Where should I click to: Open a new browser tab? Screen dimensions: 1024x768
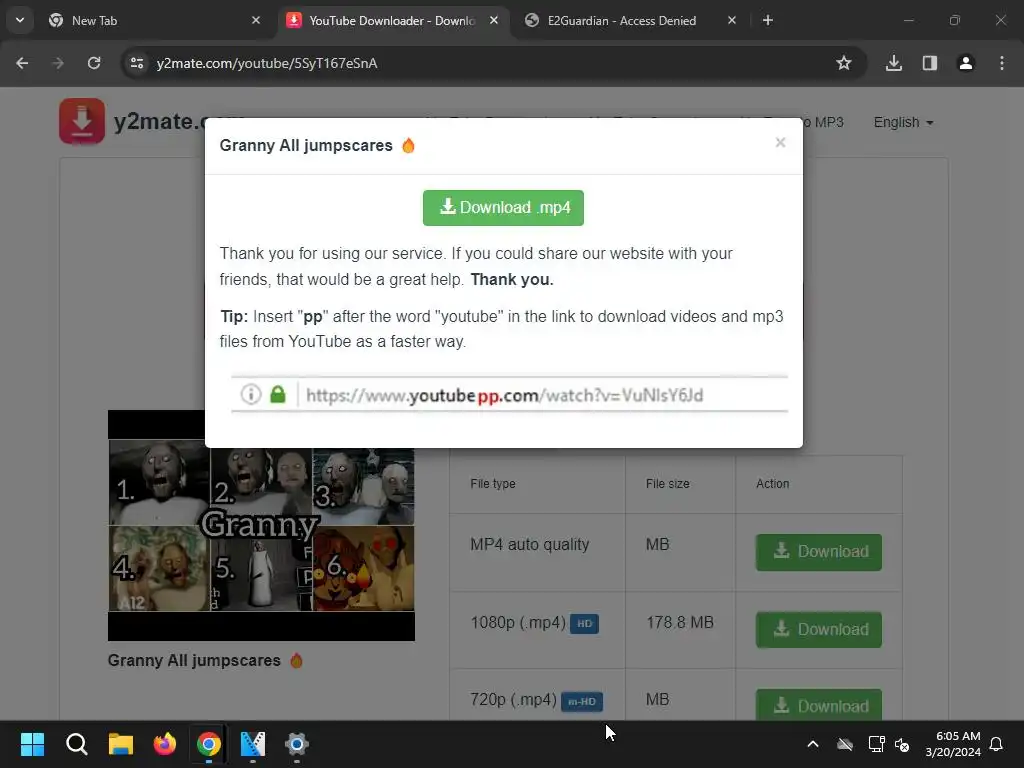(768, 21)
